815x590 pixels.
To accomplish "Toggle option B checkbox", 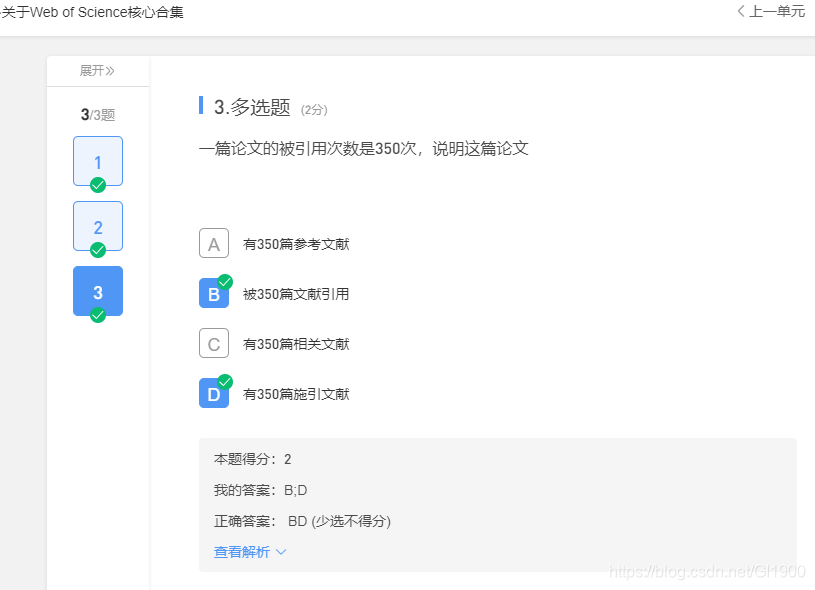I will tap(214, 293).
